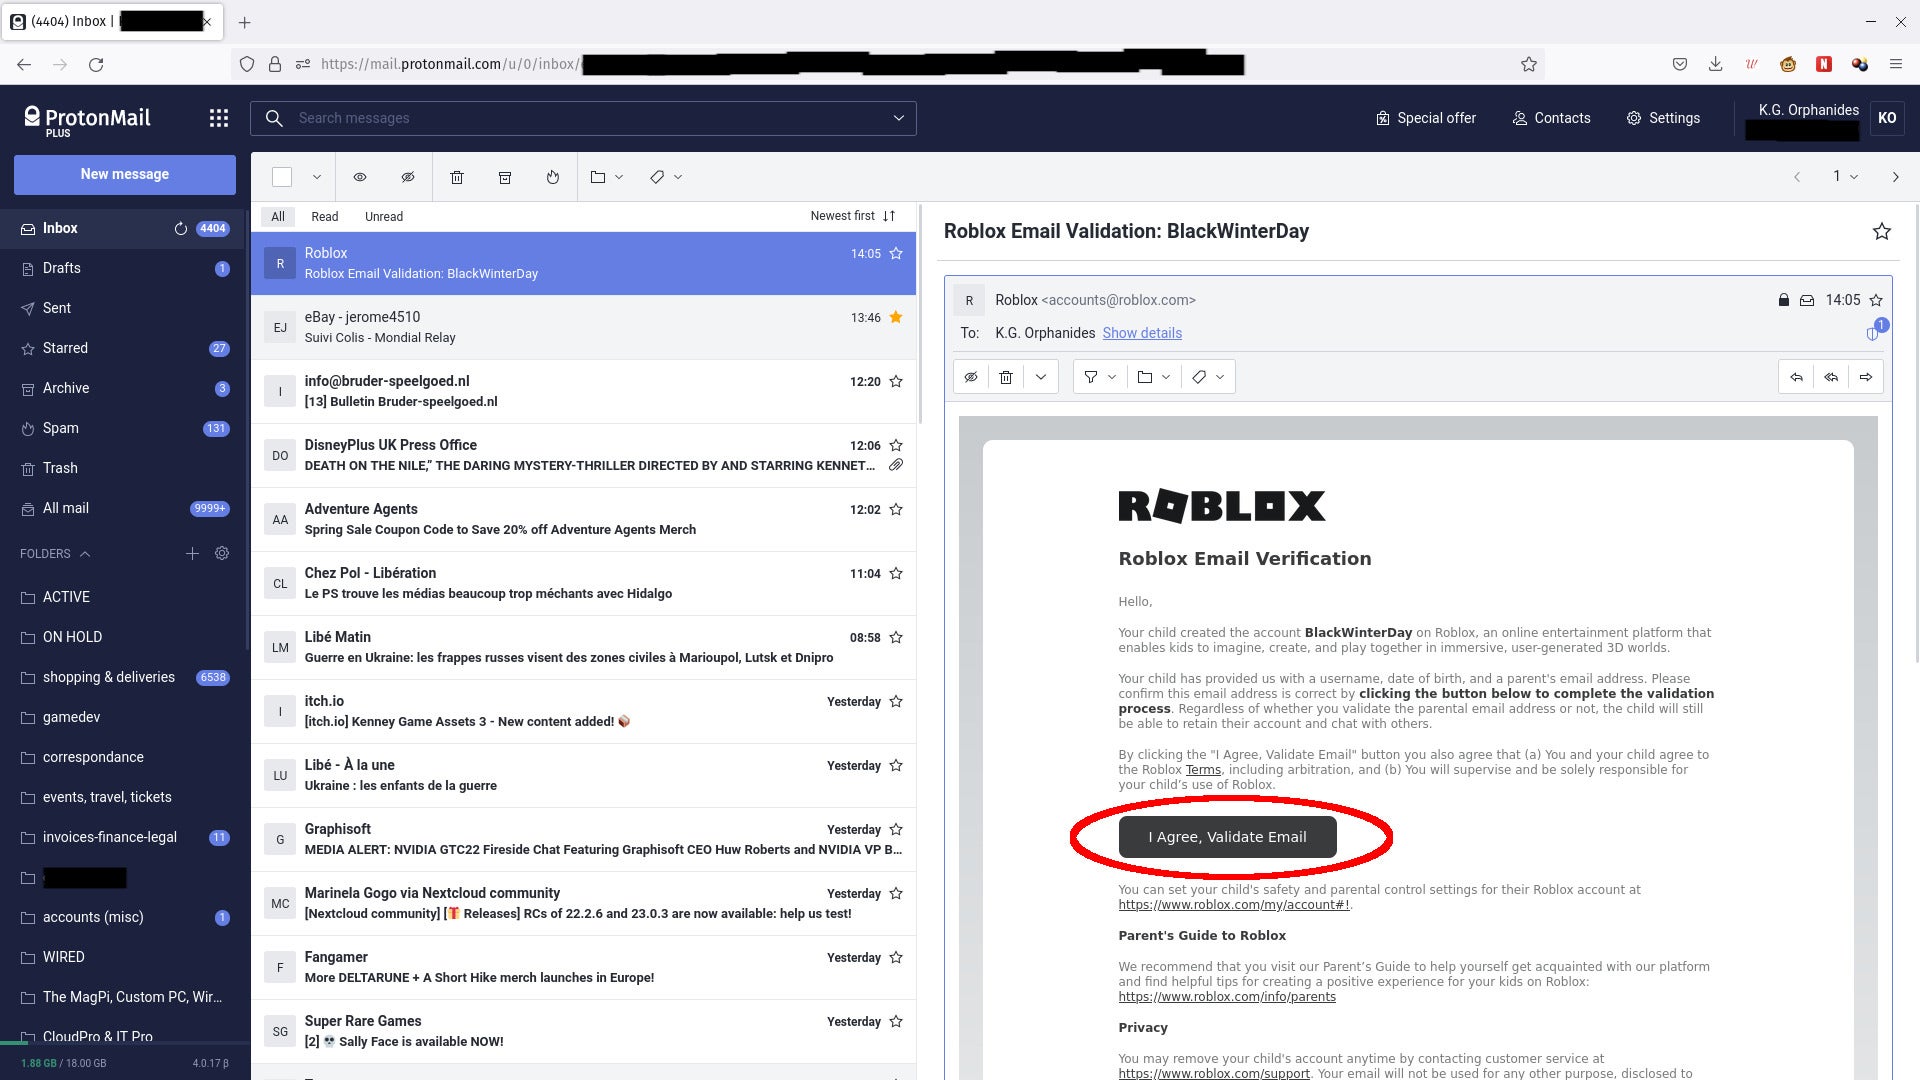This screenshot has height=1080, width=1920.
Task: Star the open Roblox email header
Action: pos(1876,300)
